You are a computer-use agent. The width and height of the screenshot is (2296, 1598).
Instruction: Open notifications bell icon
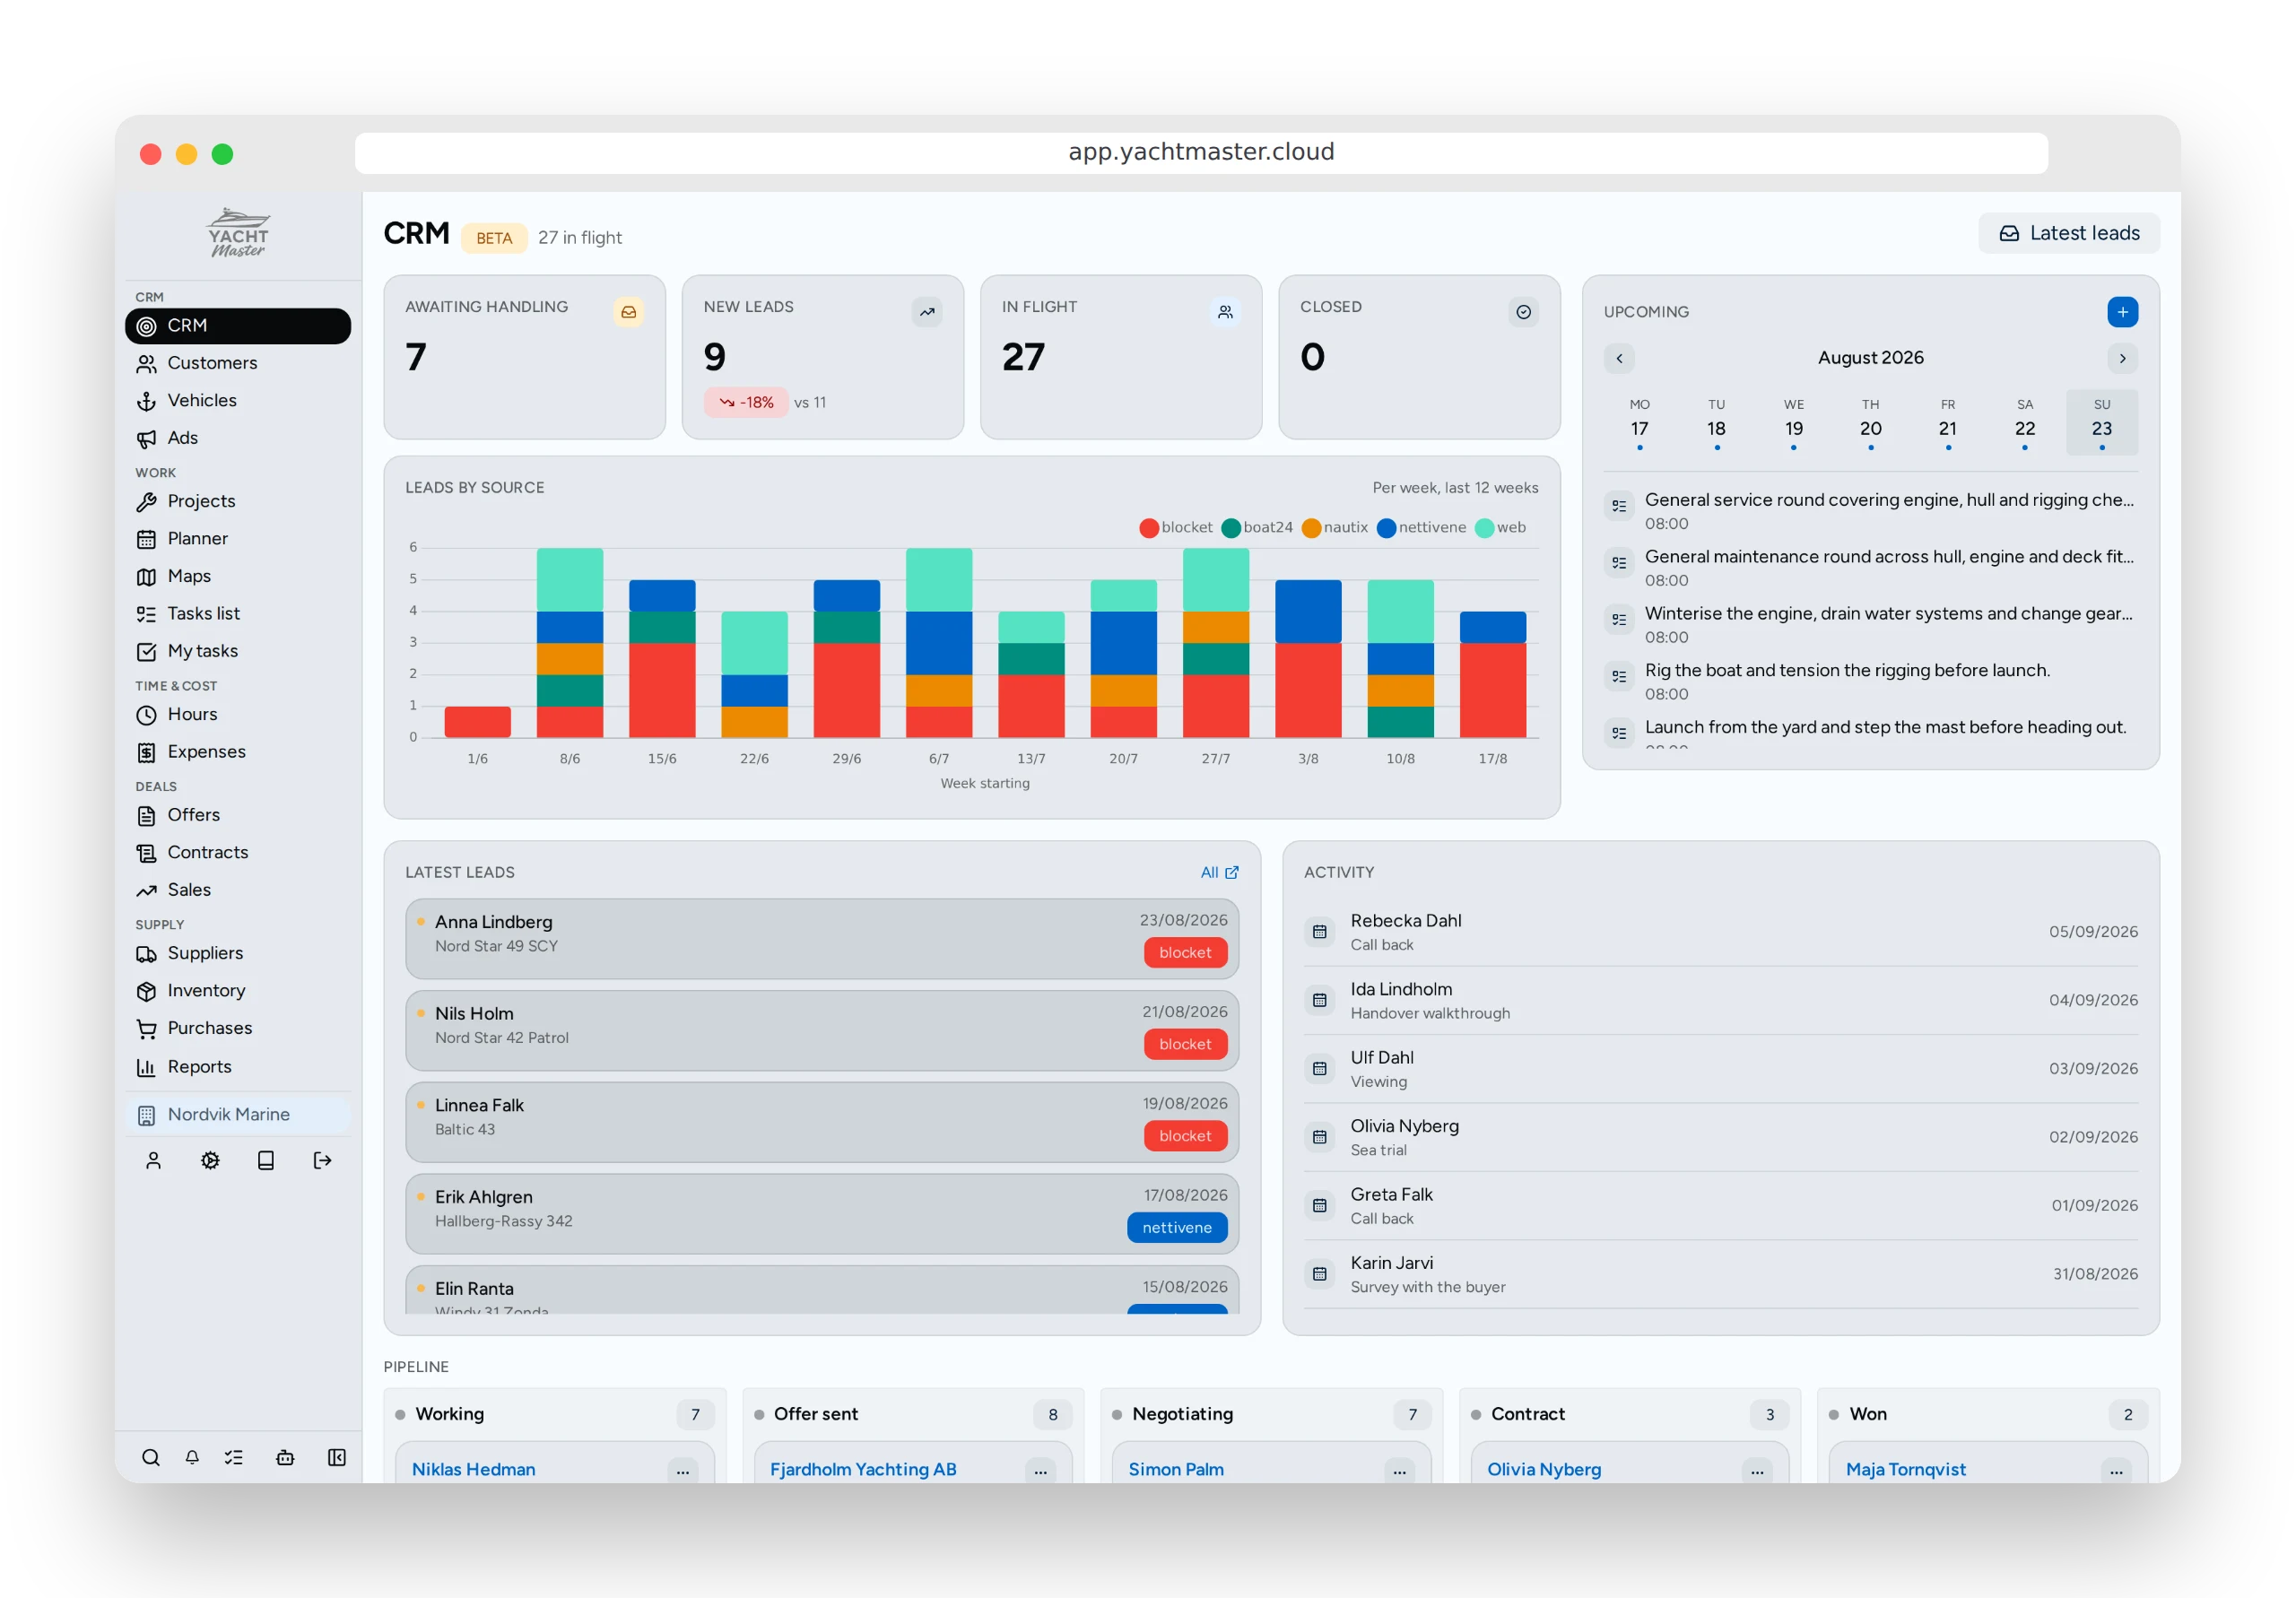(x=192, y=1457)
